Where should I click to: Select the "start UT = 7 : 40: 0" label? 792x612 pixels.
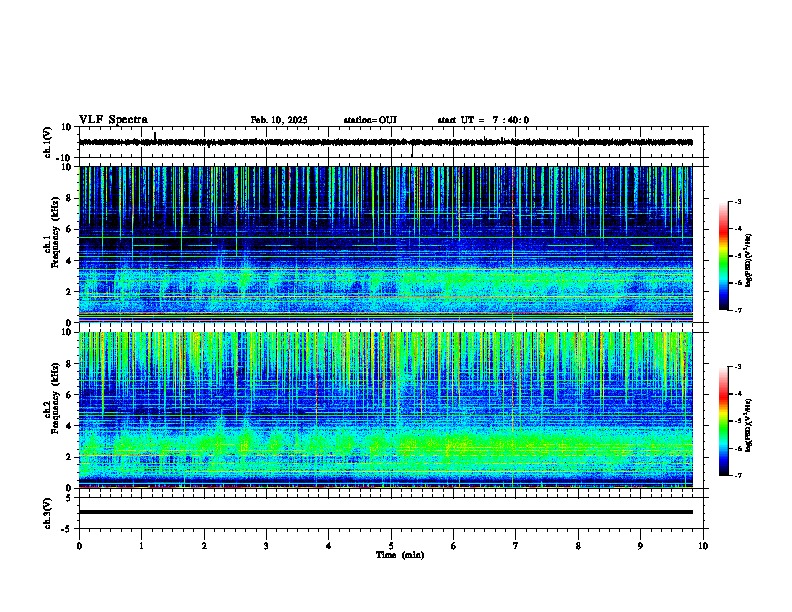483,120
